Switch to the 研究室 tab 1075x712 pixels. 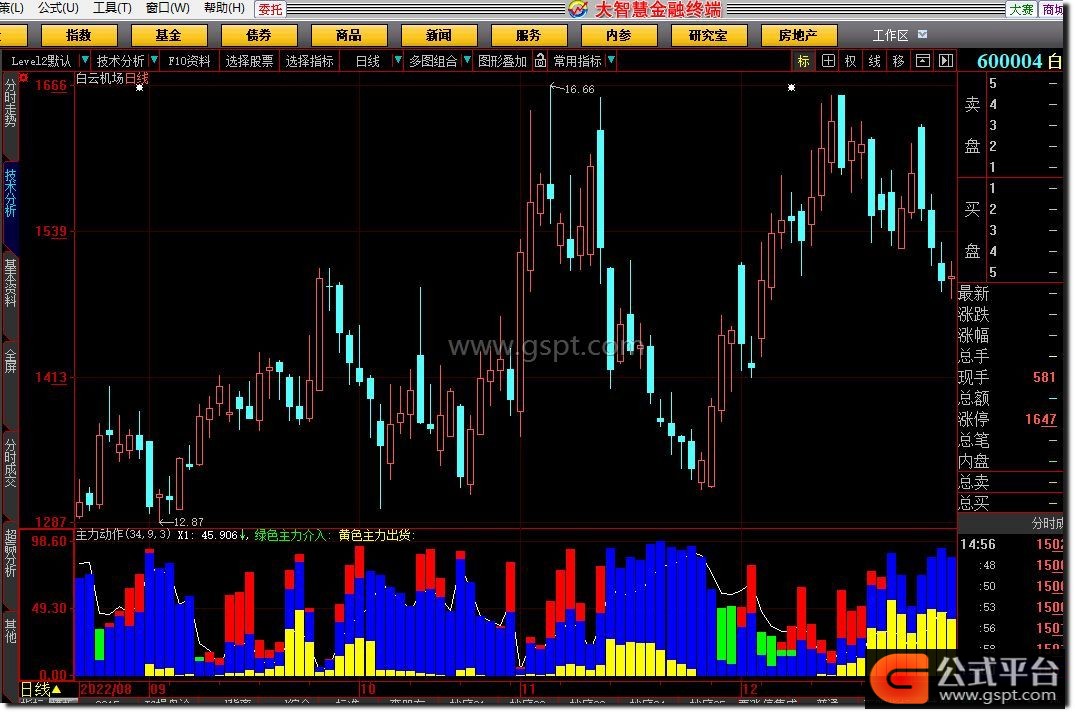tap(709, 35)
